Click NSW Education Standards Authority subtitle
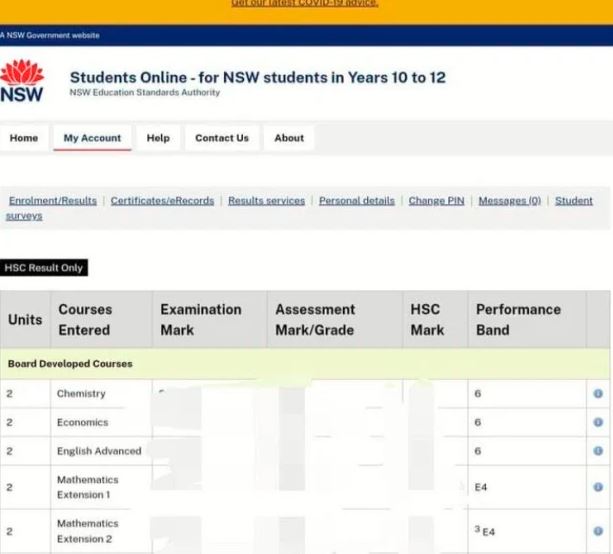 point(145,92)
